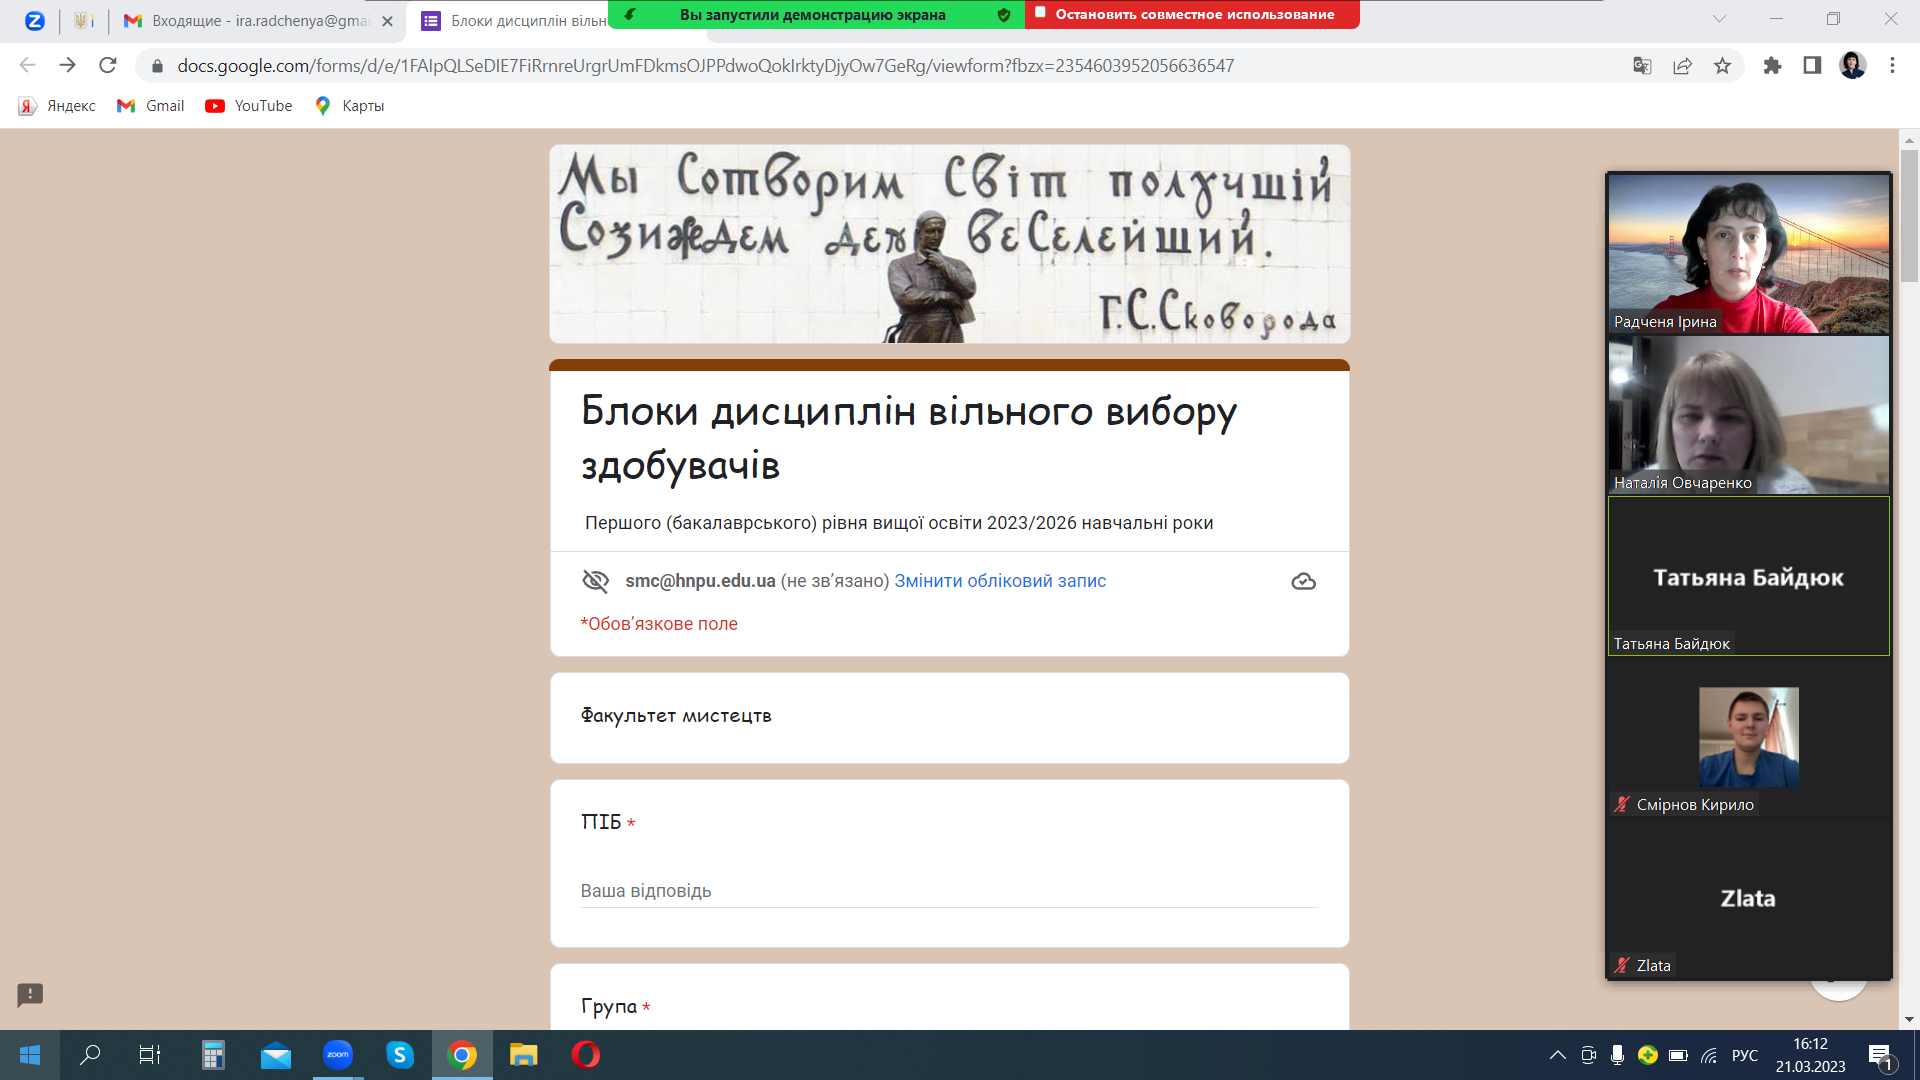Open the Карты bookmark
This screenshot has width=1920, height=1080.
tap(349, 106)
